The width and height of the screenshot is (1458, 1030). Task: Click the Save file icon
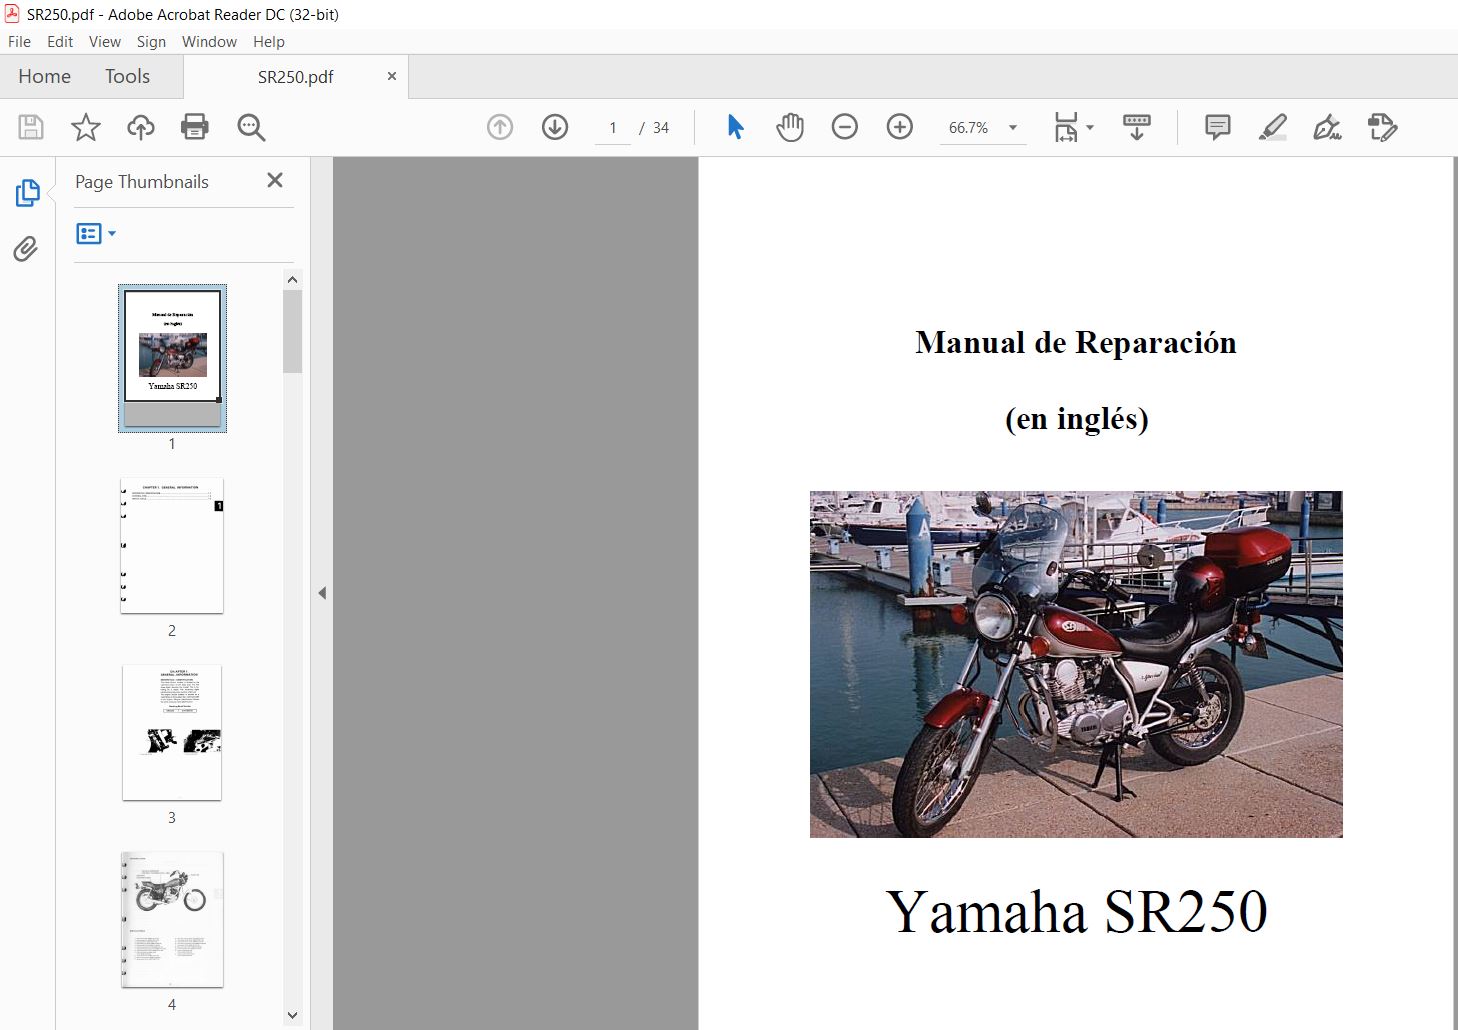coord(31,127)
